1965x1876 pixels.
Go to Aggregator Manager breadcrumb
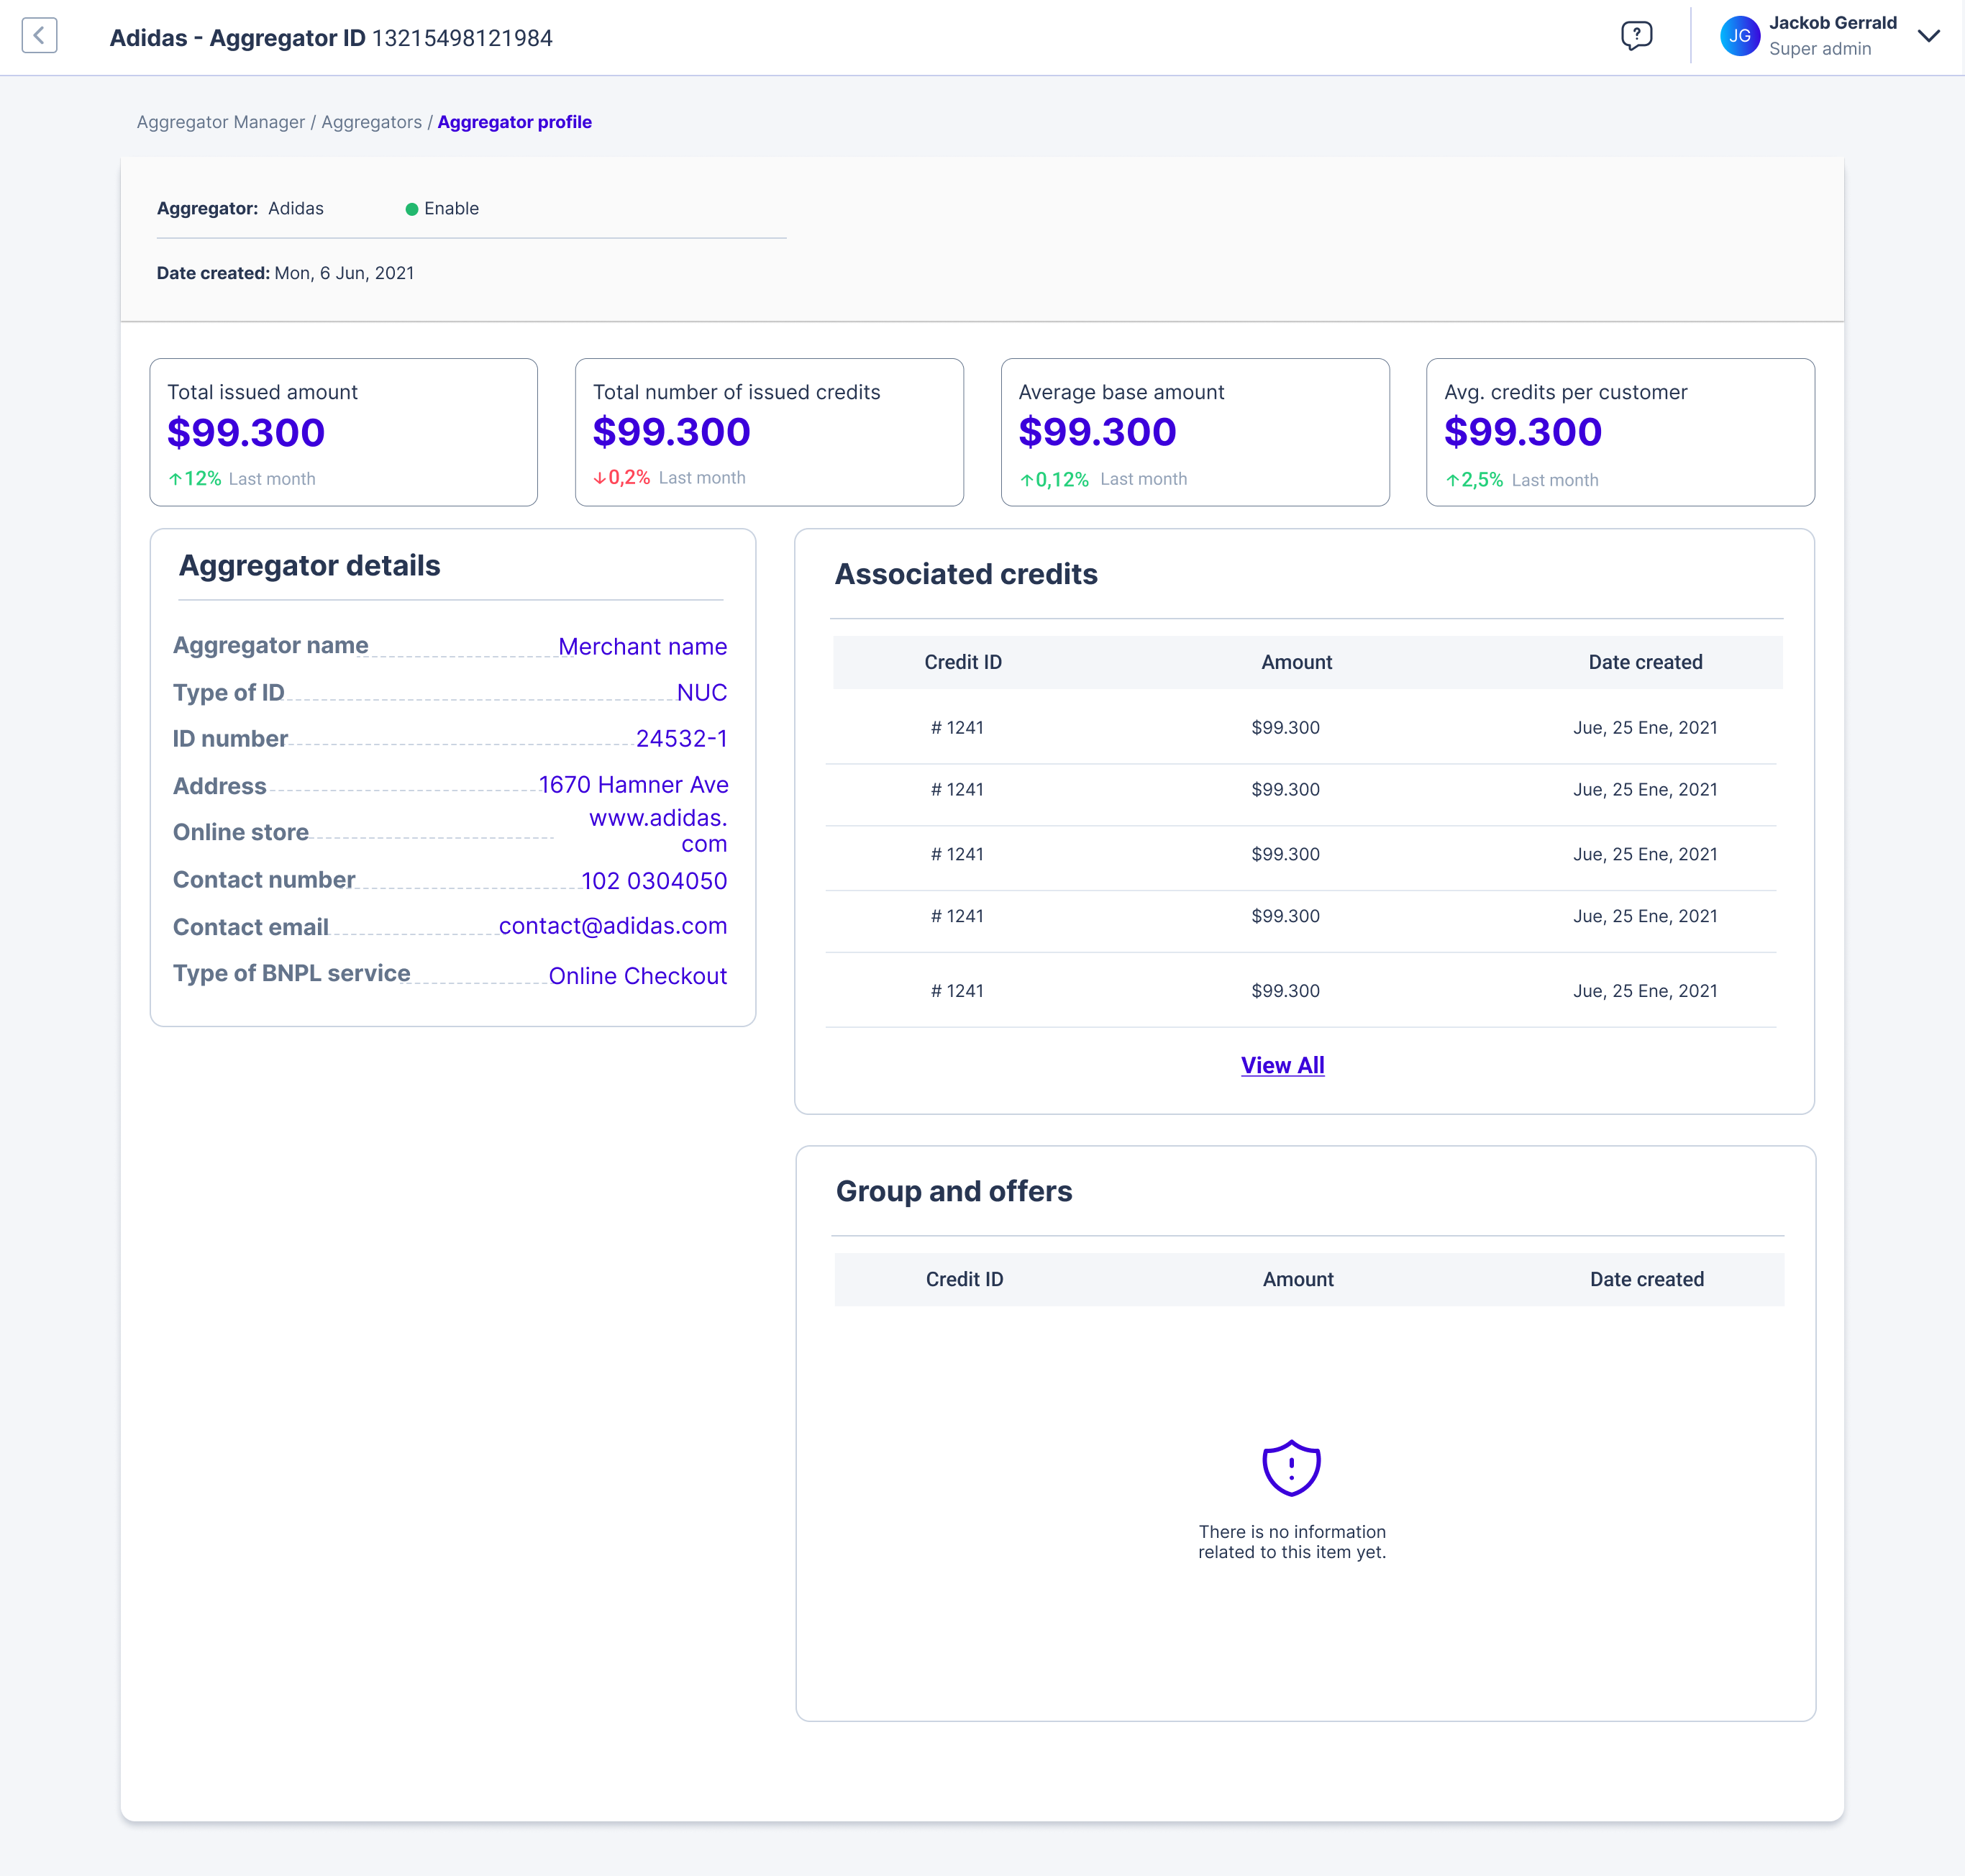(x=220, y=122)
